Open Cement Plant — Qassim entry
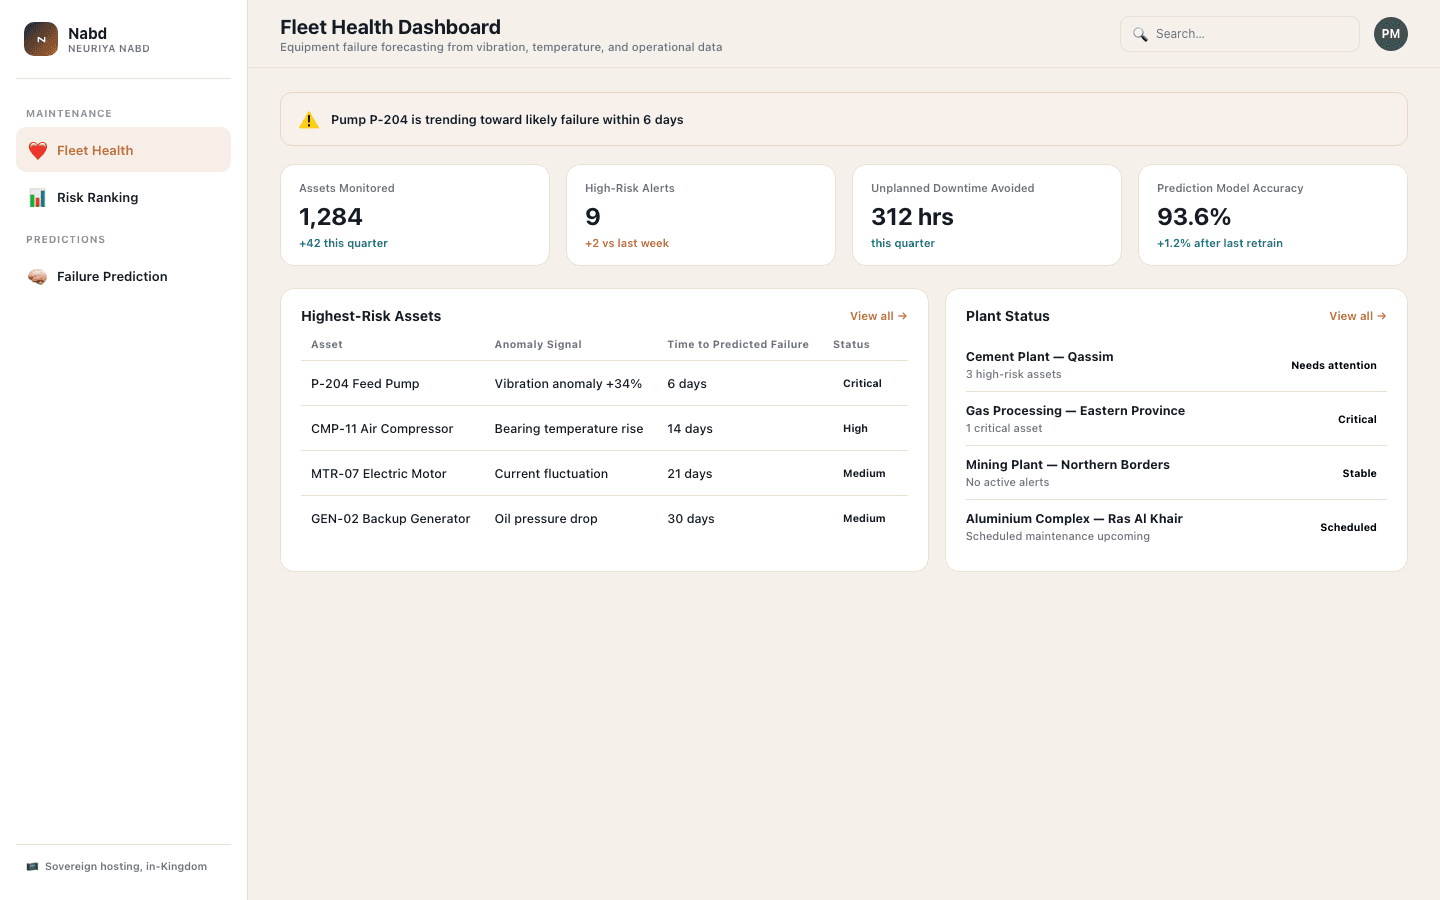The height and width of the screenshot is (900, 1440). click(1176, 365)
